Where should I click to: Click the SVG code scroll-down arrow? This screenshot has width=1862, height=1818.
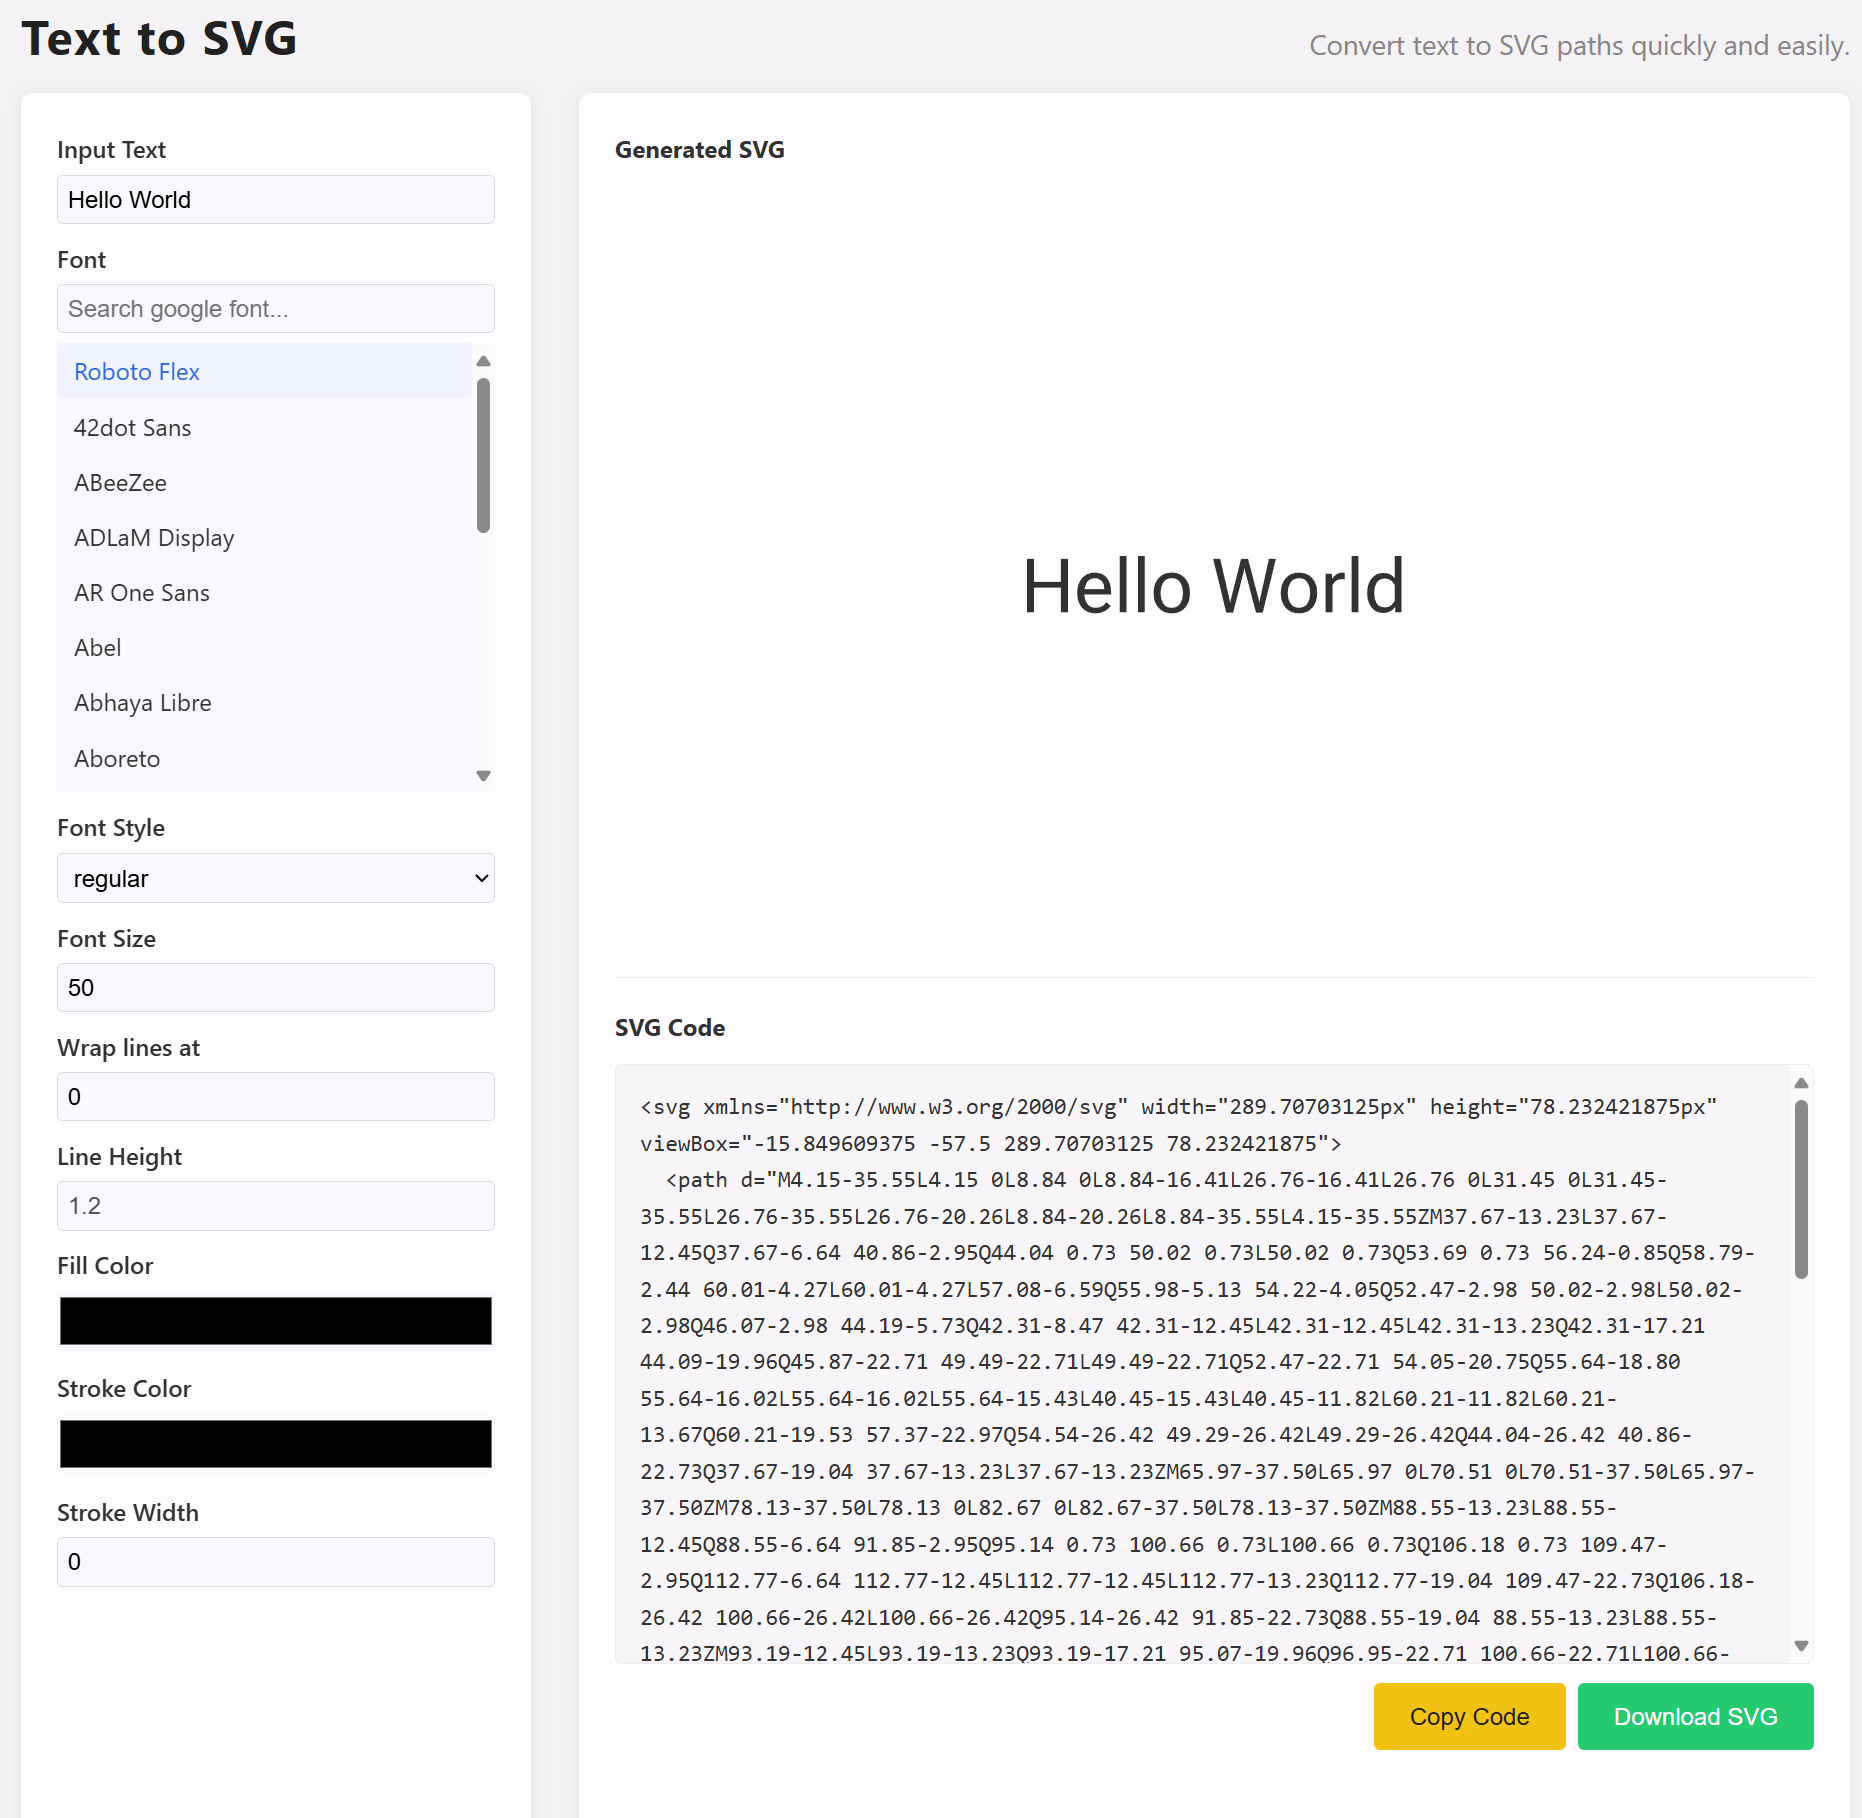1801,1646
